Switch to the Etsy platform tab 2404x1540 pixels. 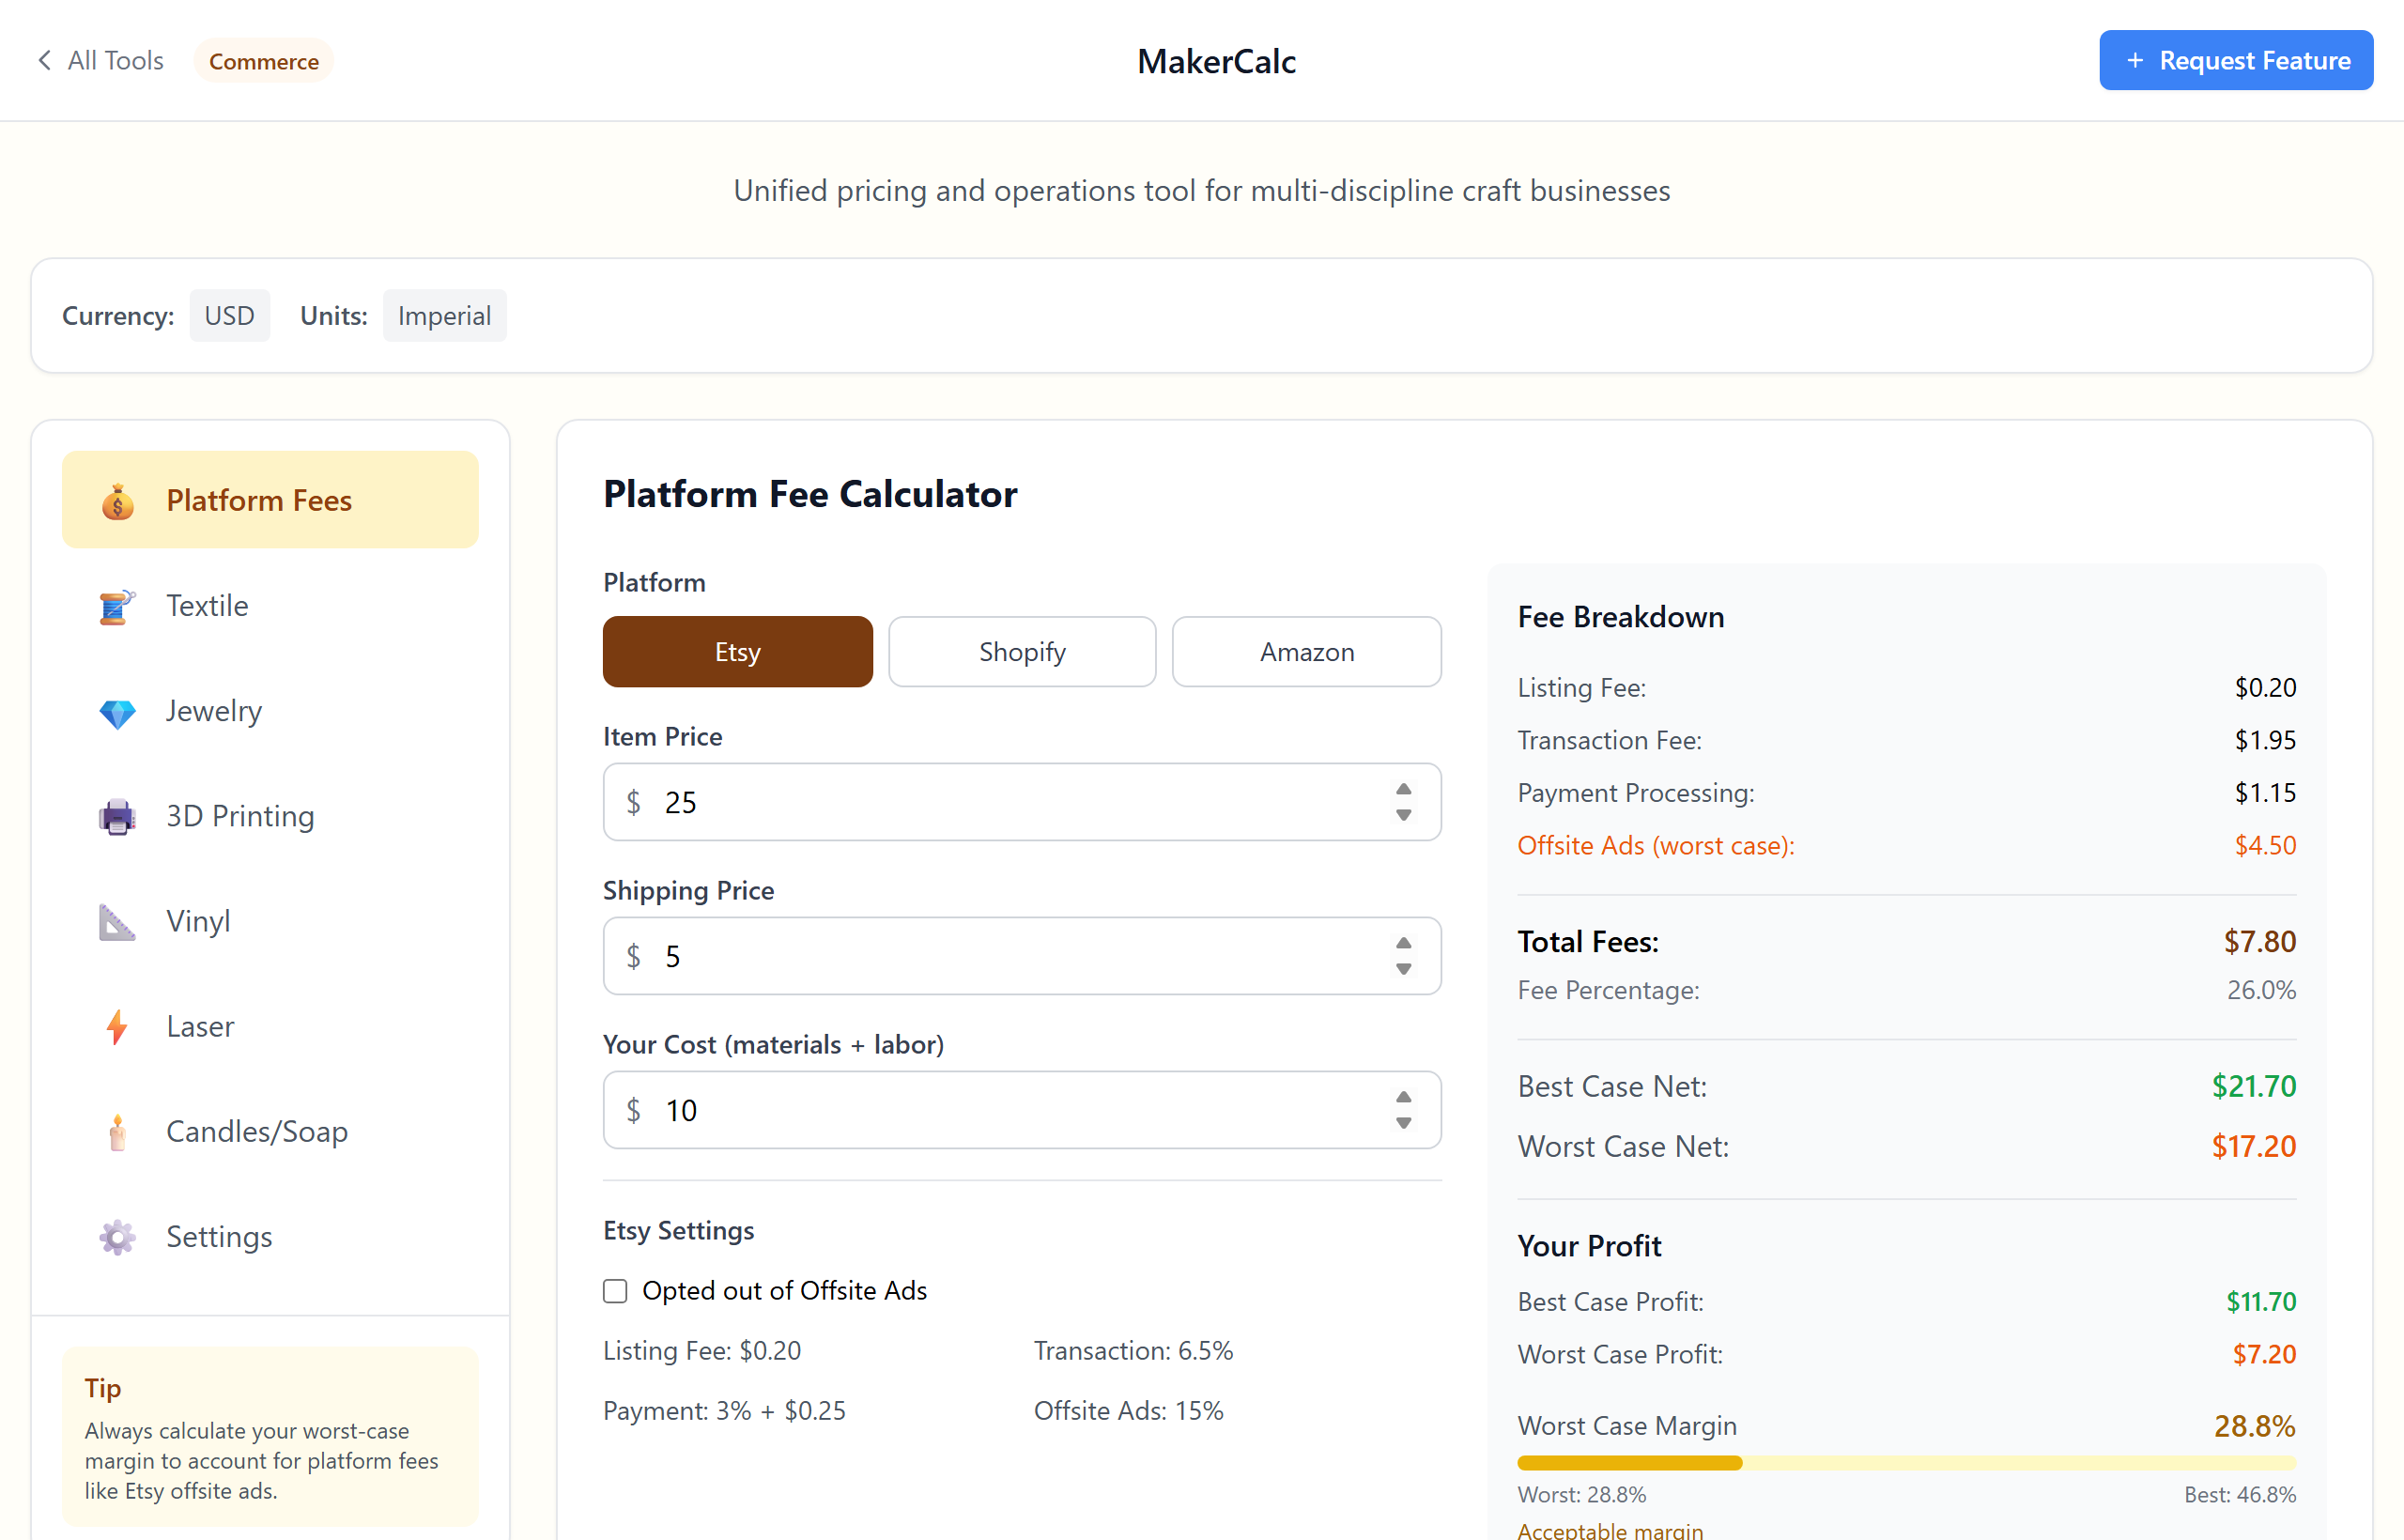point(737,651)
